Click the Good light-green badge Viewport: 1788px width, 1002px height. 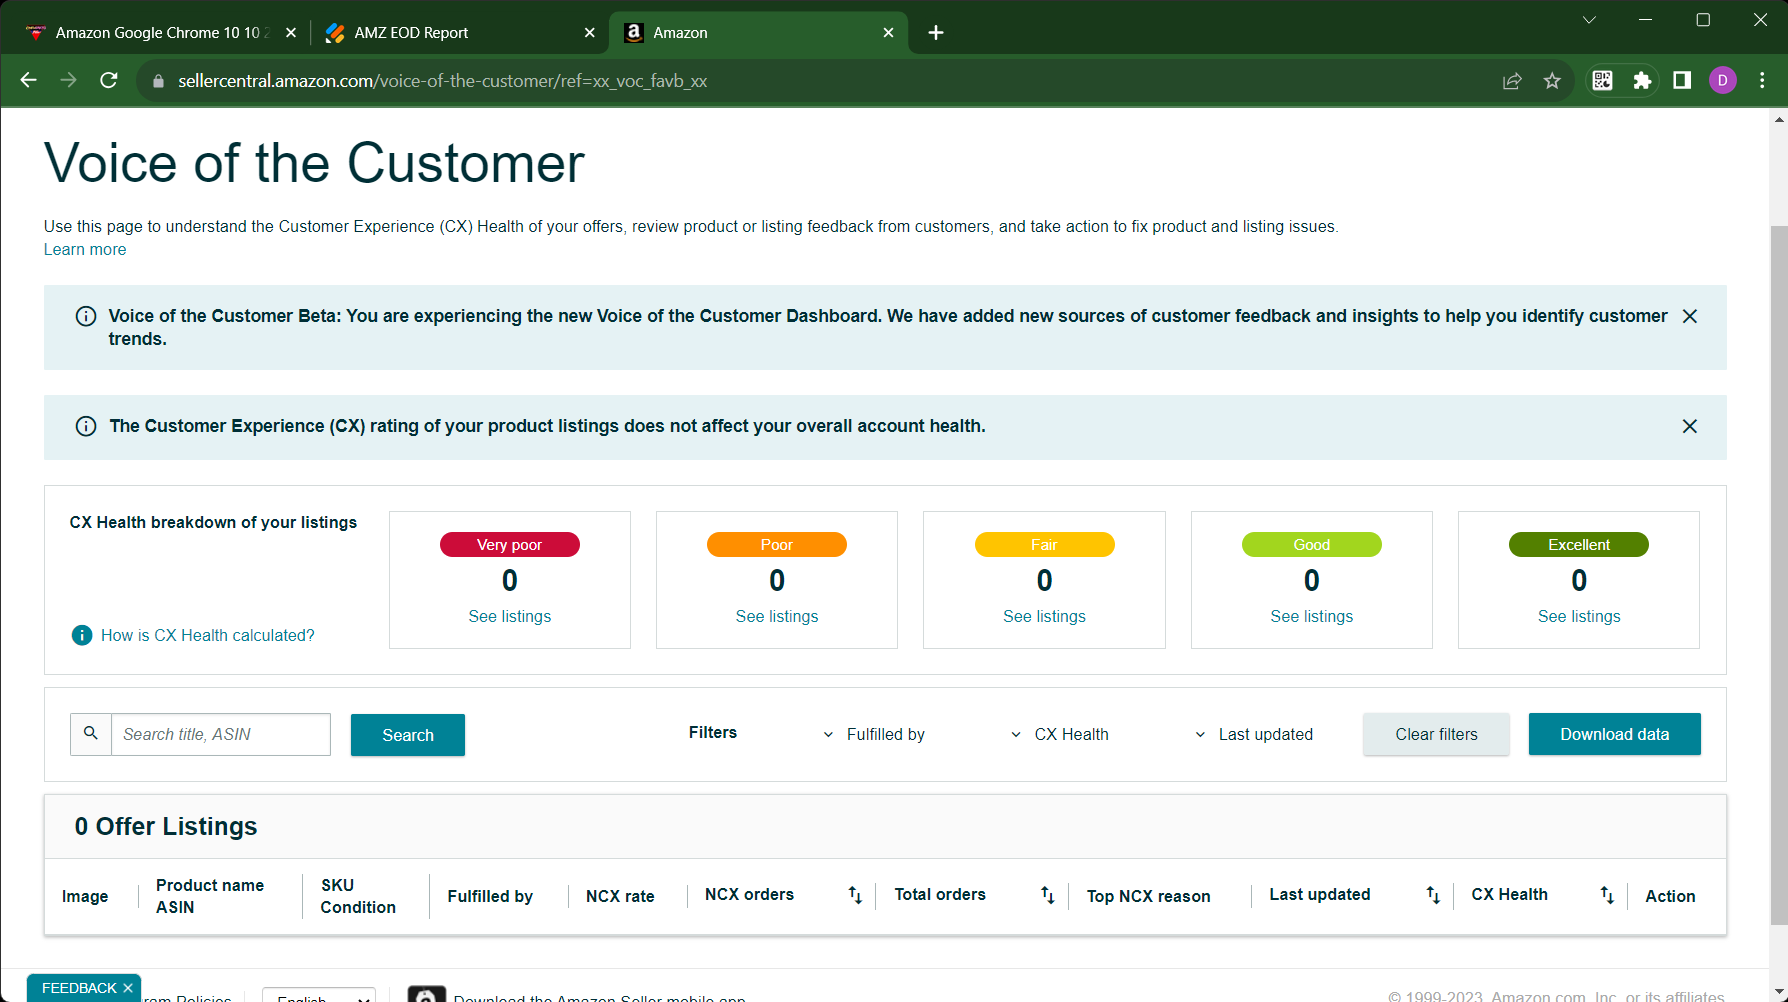click(x=1312, y=545)
